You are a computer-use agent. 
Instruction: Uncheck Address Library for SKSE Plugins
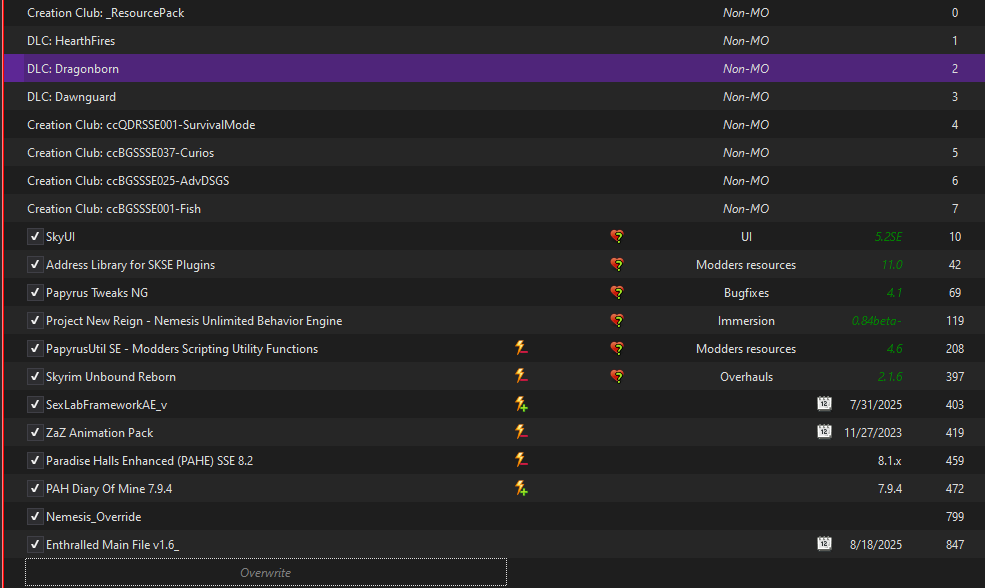coord(35,264)
